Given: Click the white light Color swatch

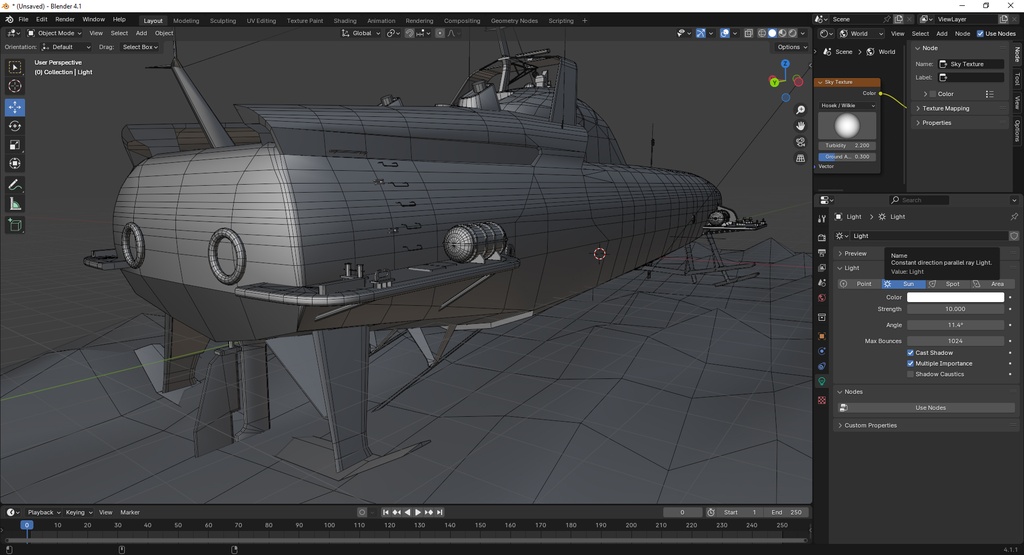Looking at the screenshot, I should 955,297.
